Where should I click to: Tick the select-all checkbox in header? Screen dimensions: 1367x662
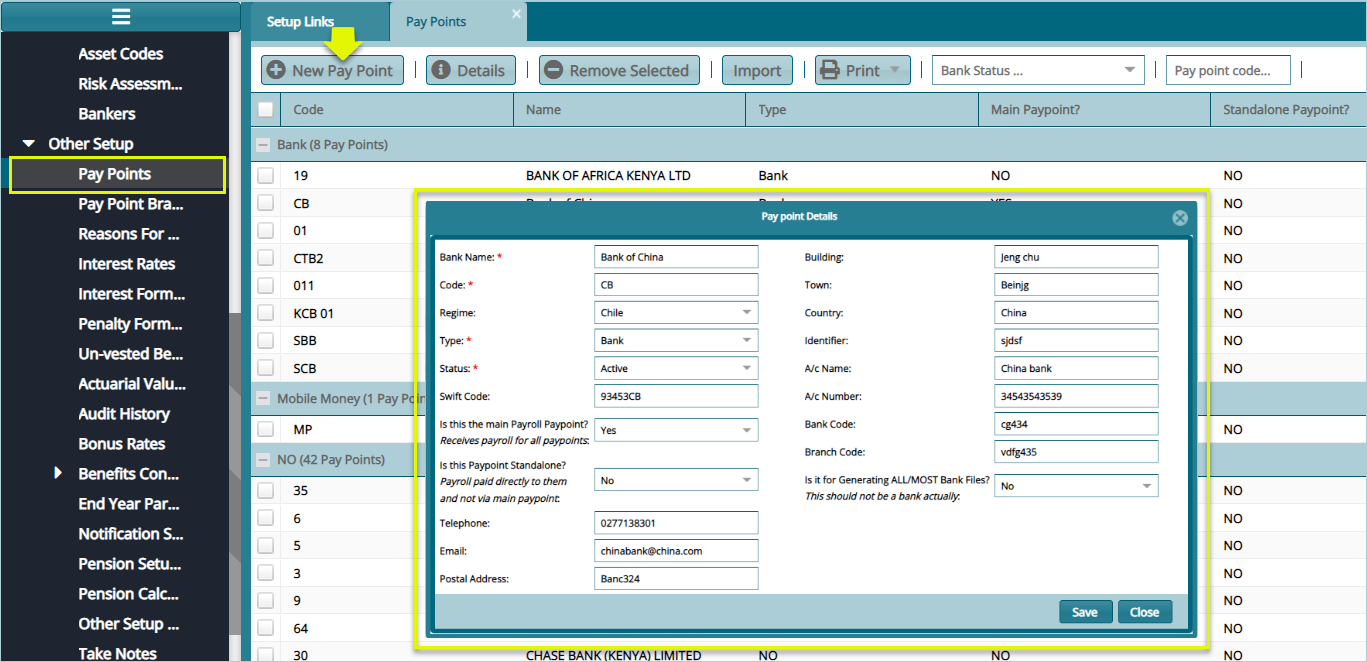click(x=265, y=109)
